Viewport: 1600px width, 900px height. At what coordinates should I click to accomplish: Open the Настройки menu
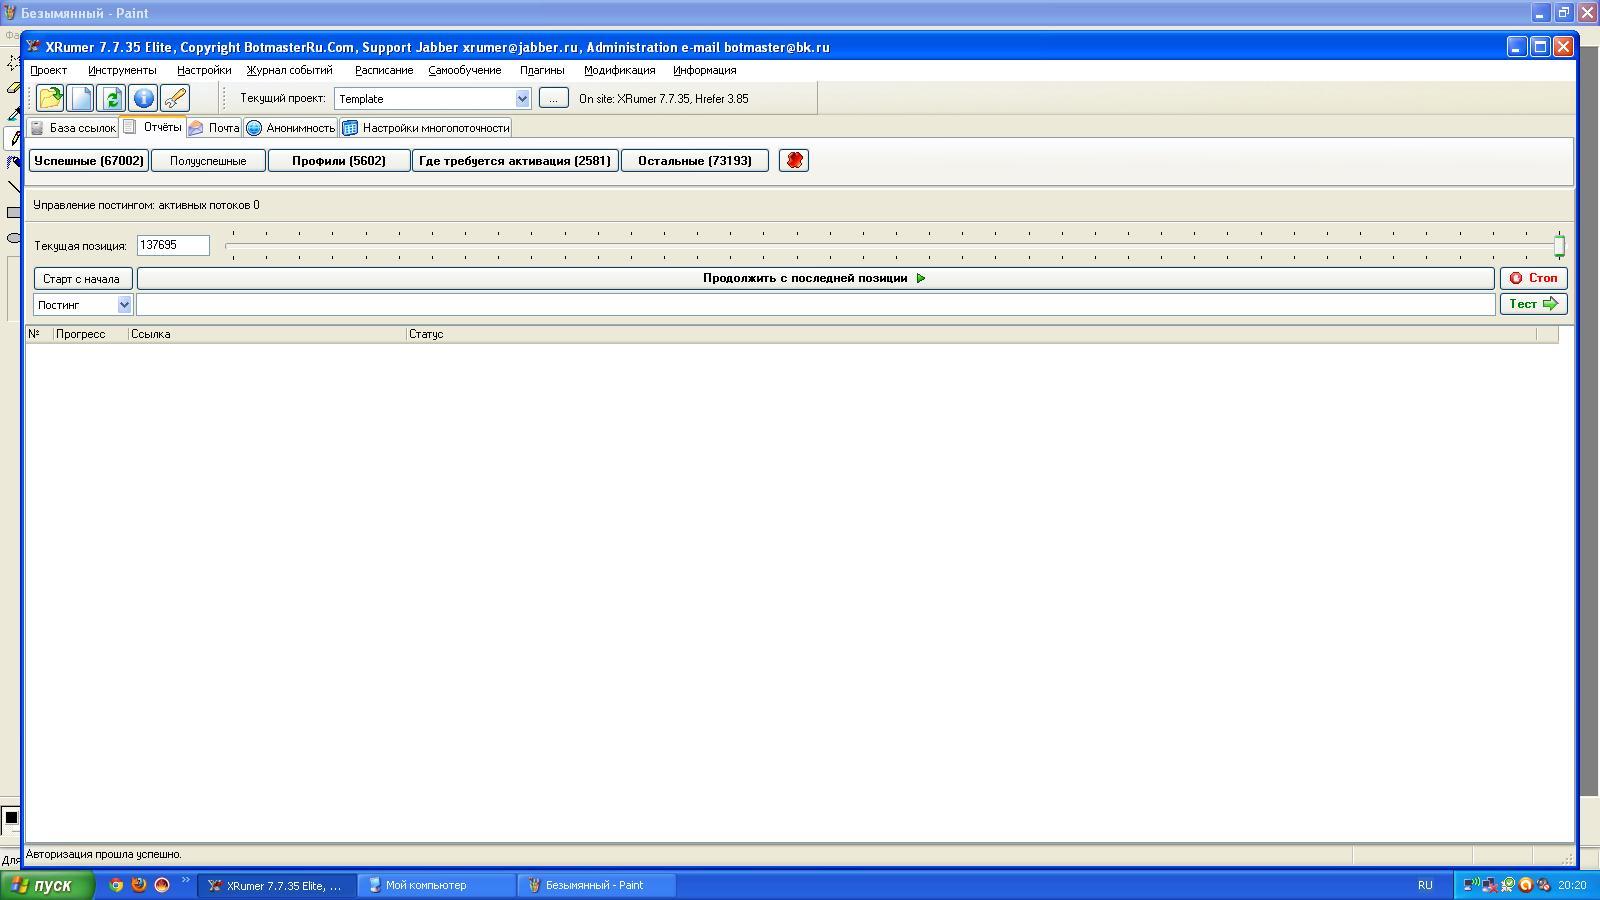pyautogui.click(x=204, y=70)
